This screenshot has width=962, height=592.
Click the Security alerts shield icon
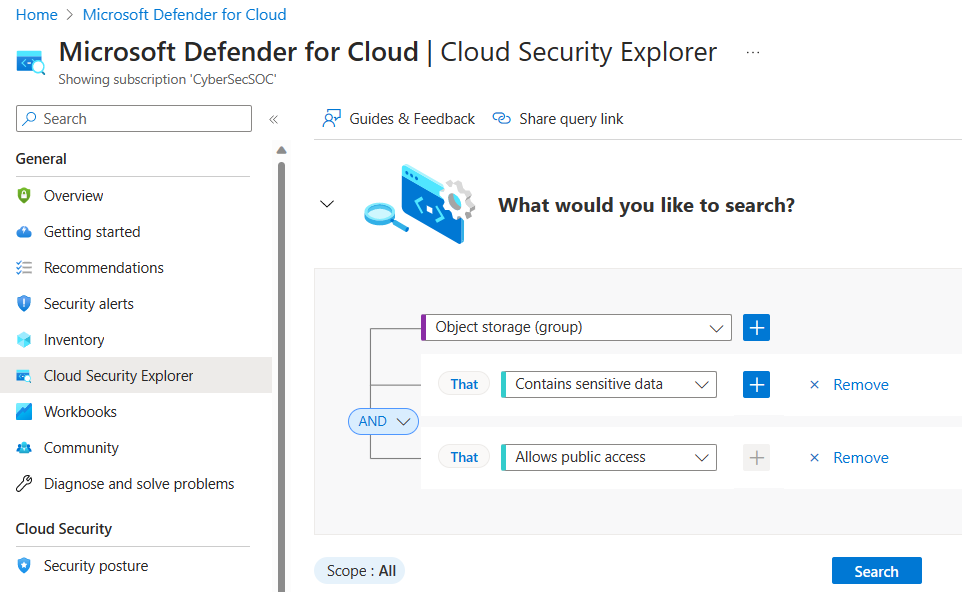tap(24, 304)
